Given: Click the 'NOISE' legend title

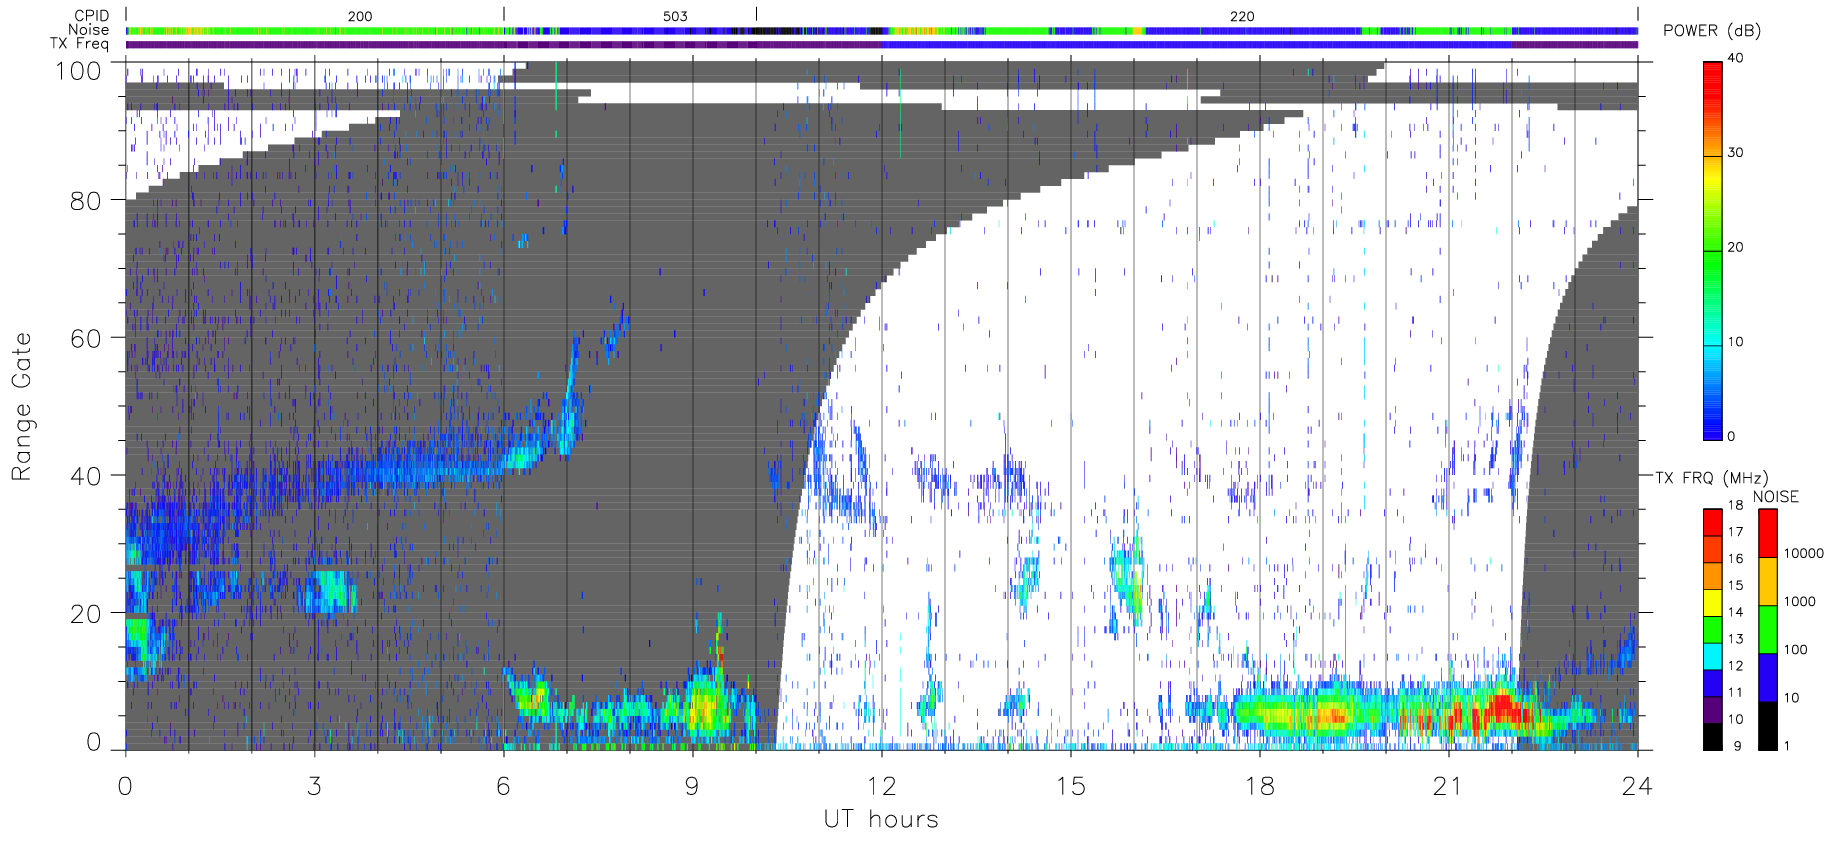Looking at the screenshot, I should tap(1775, 497).
